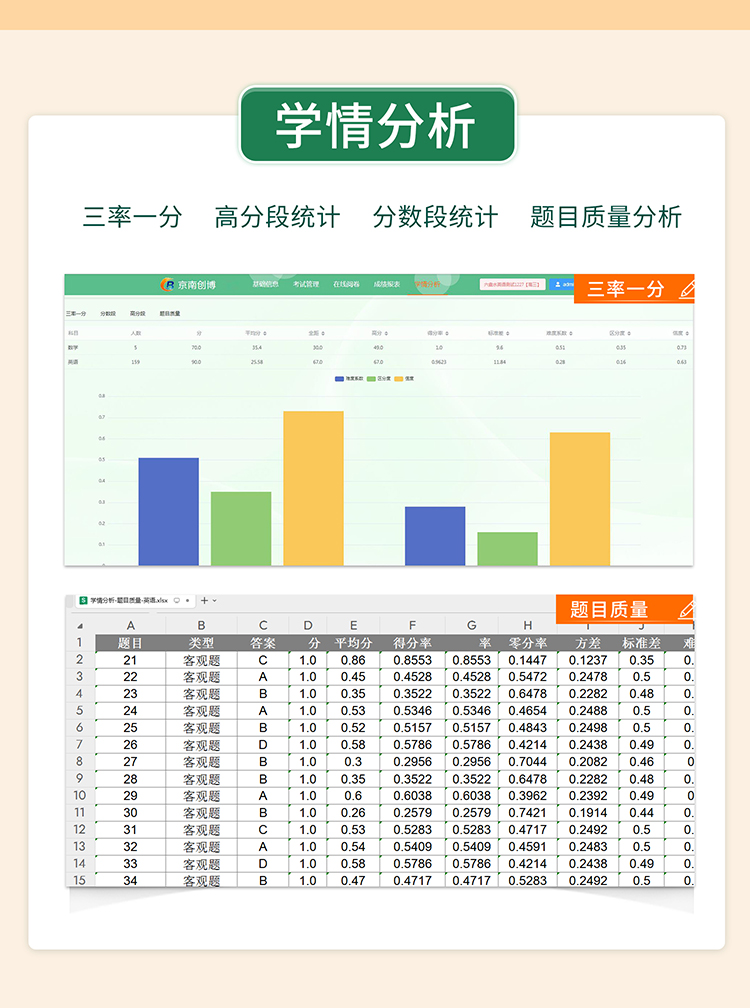This screenshot has height=1008, width=750.
Task: Open the 在线阅卷 menu item
Action: click(346, 285)
